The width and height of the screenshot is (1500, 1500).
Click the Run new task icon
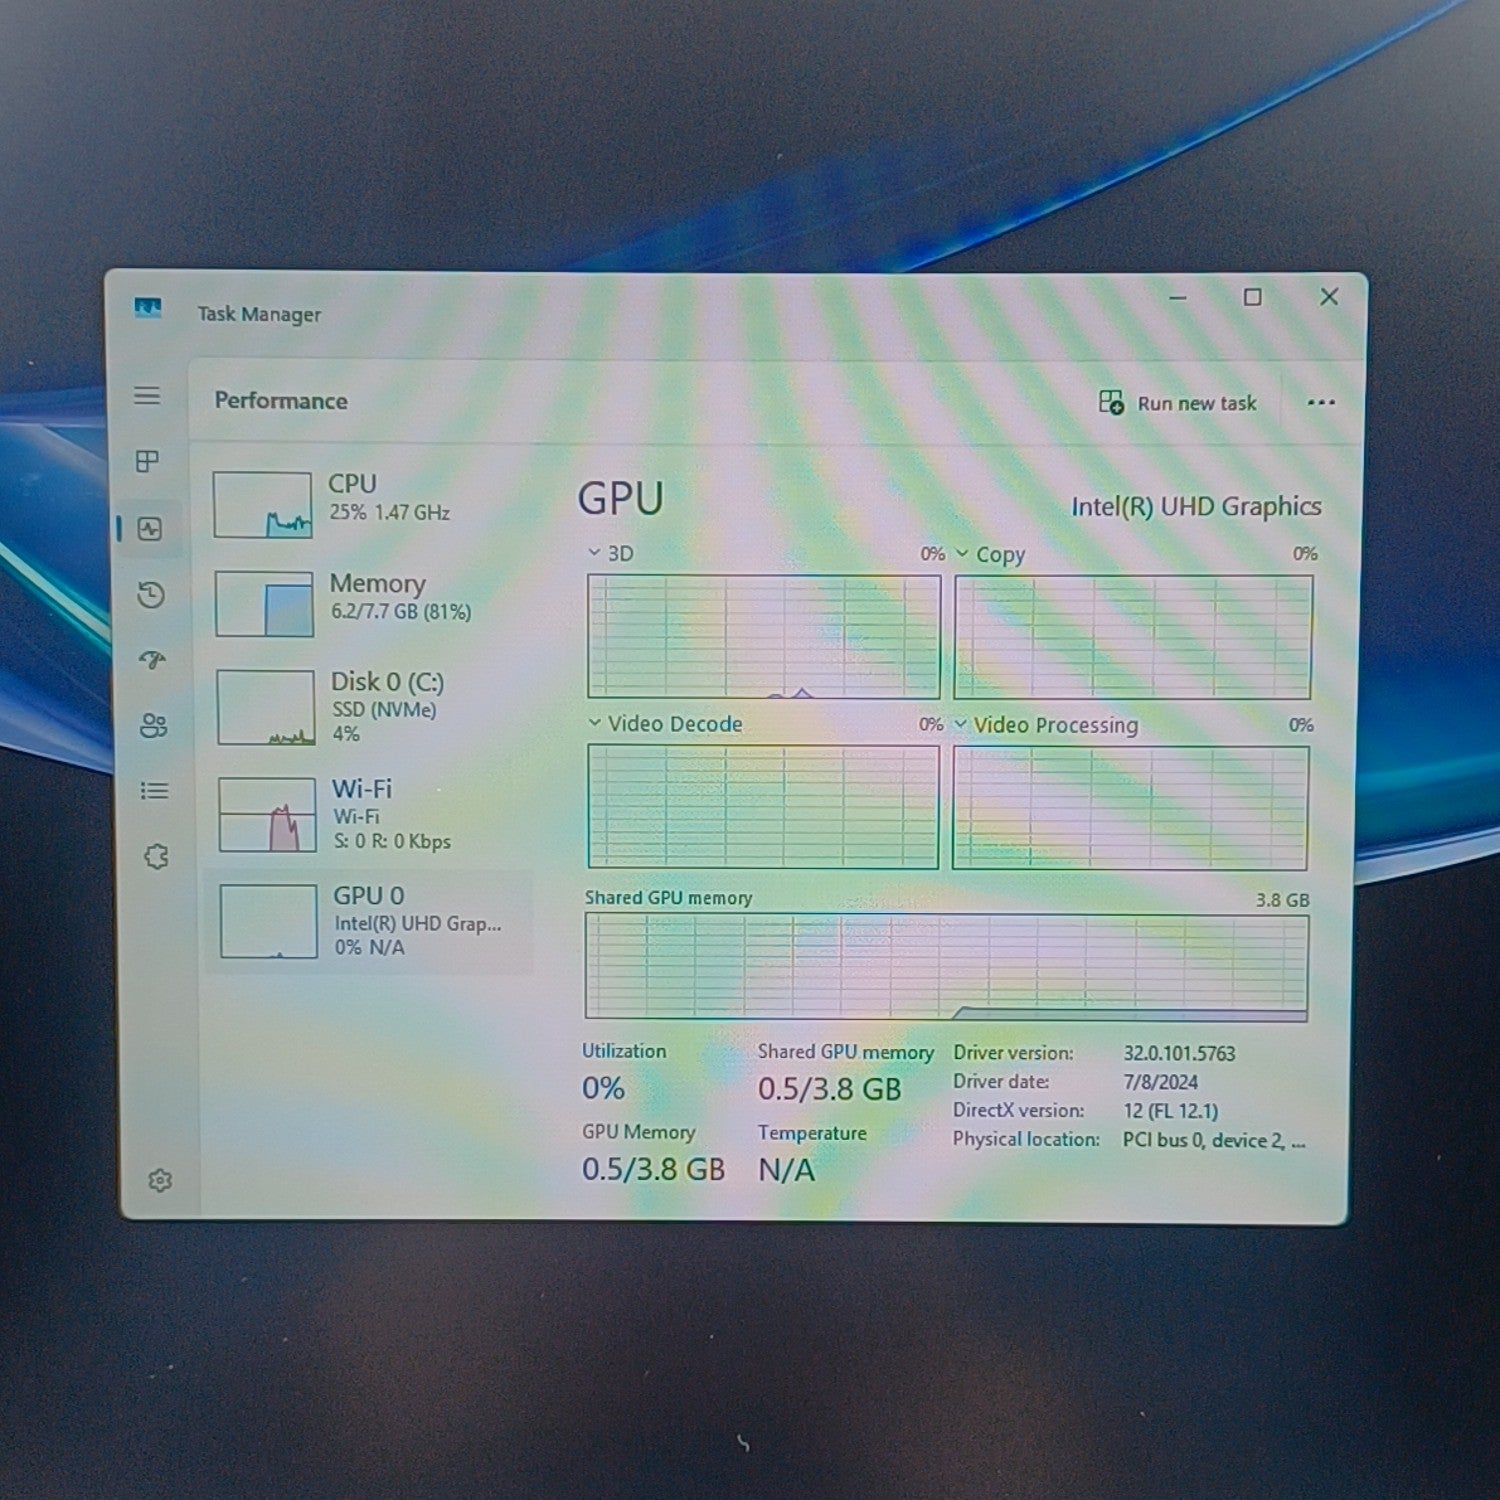[x=1111, y=402]
